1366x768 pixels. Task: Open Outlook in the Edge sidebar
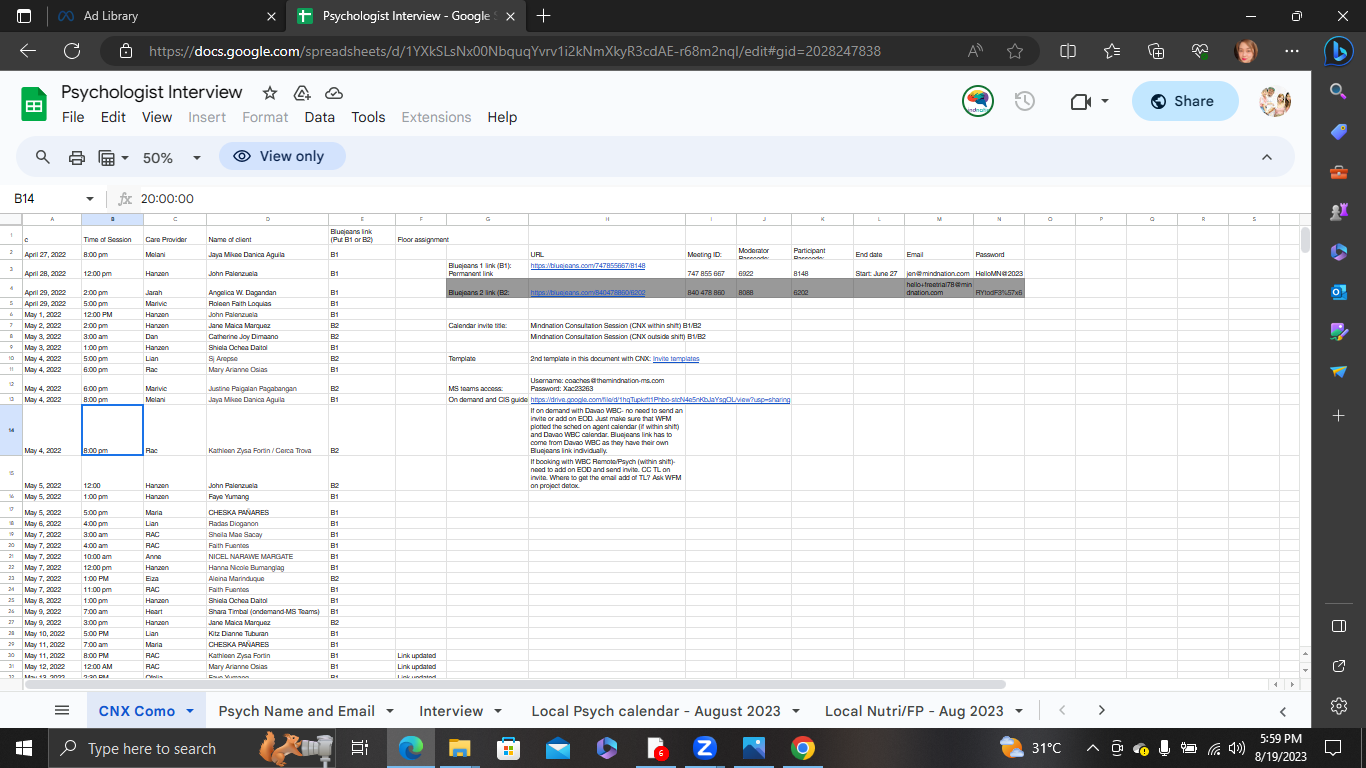pyautogui.click(x=1339, y=291)
